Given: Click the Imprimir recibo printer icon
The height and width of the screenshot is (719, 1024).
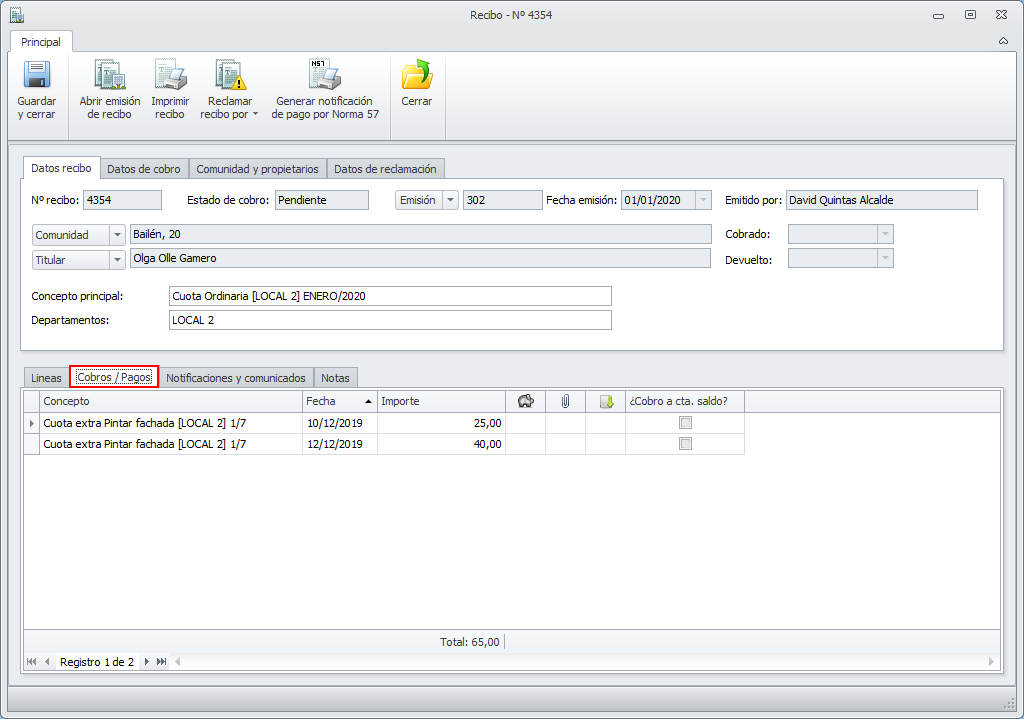Looking at the screenshot, I should 170,77.
